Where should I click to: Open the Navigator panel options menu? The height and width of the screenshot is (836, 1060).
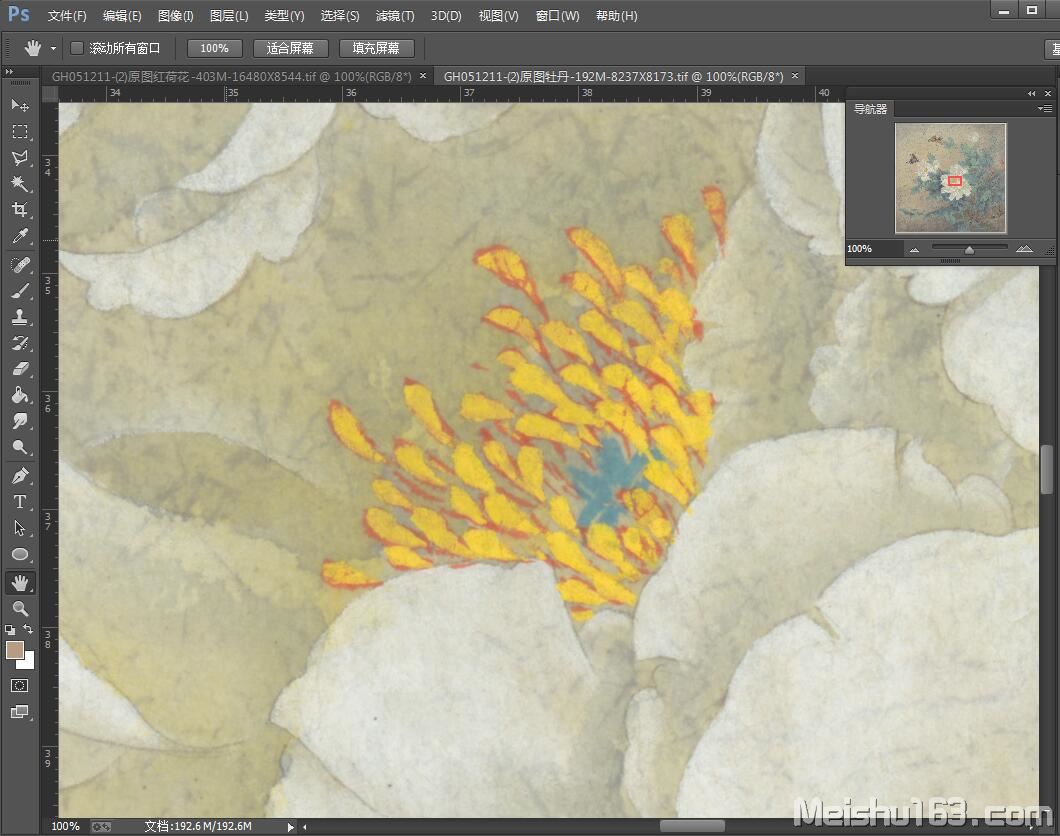(x=1044, y=108)
